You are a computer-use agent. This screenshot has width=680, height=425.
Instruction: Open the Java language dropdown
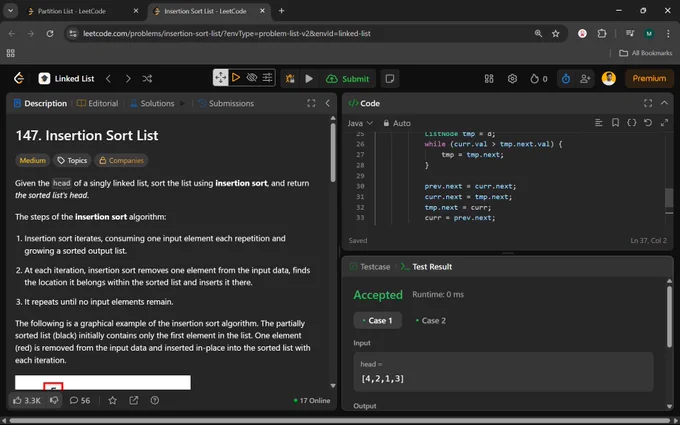[x=360, y=123]
